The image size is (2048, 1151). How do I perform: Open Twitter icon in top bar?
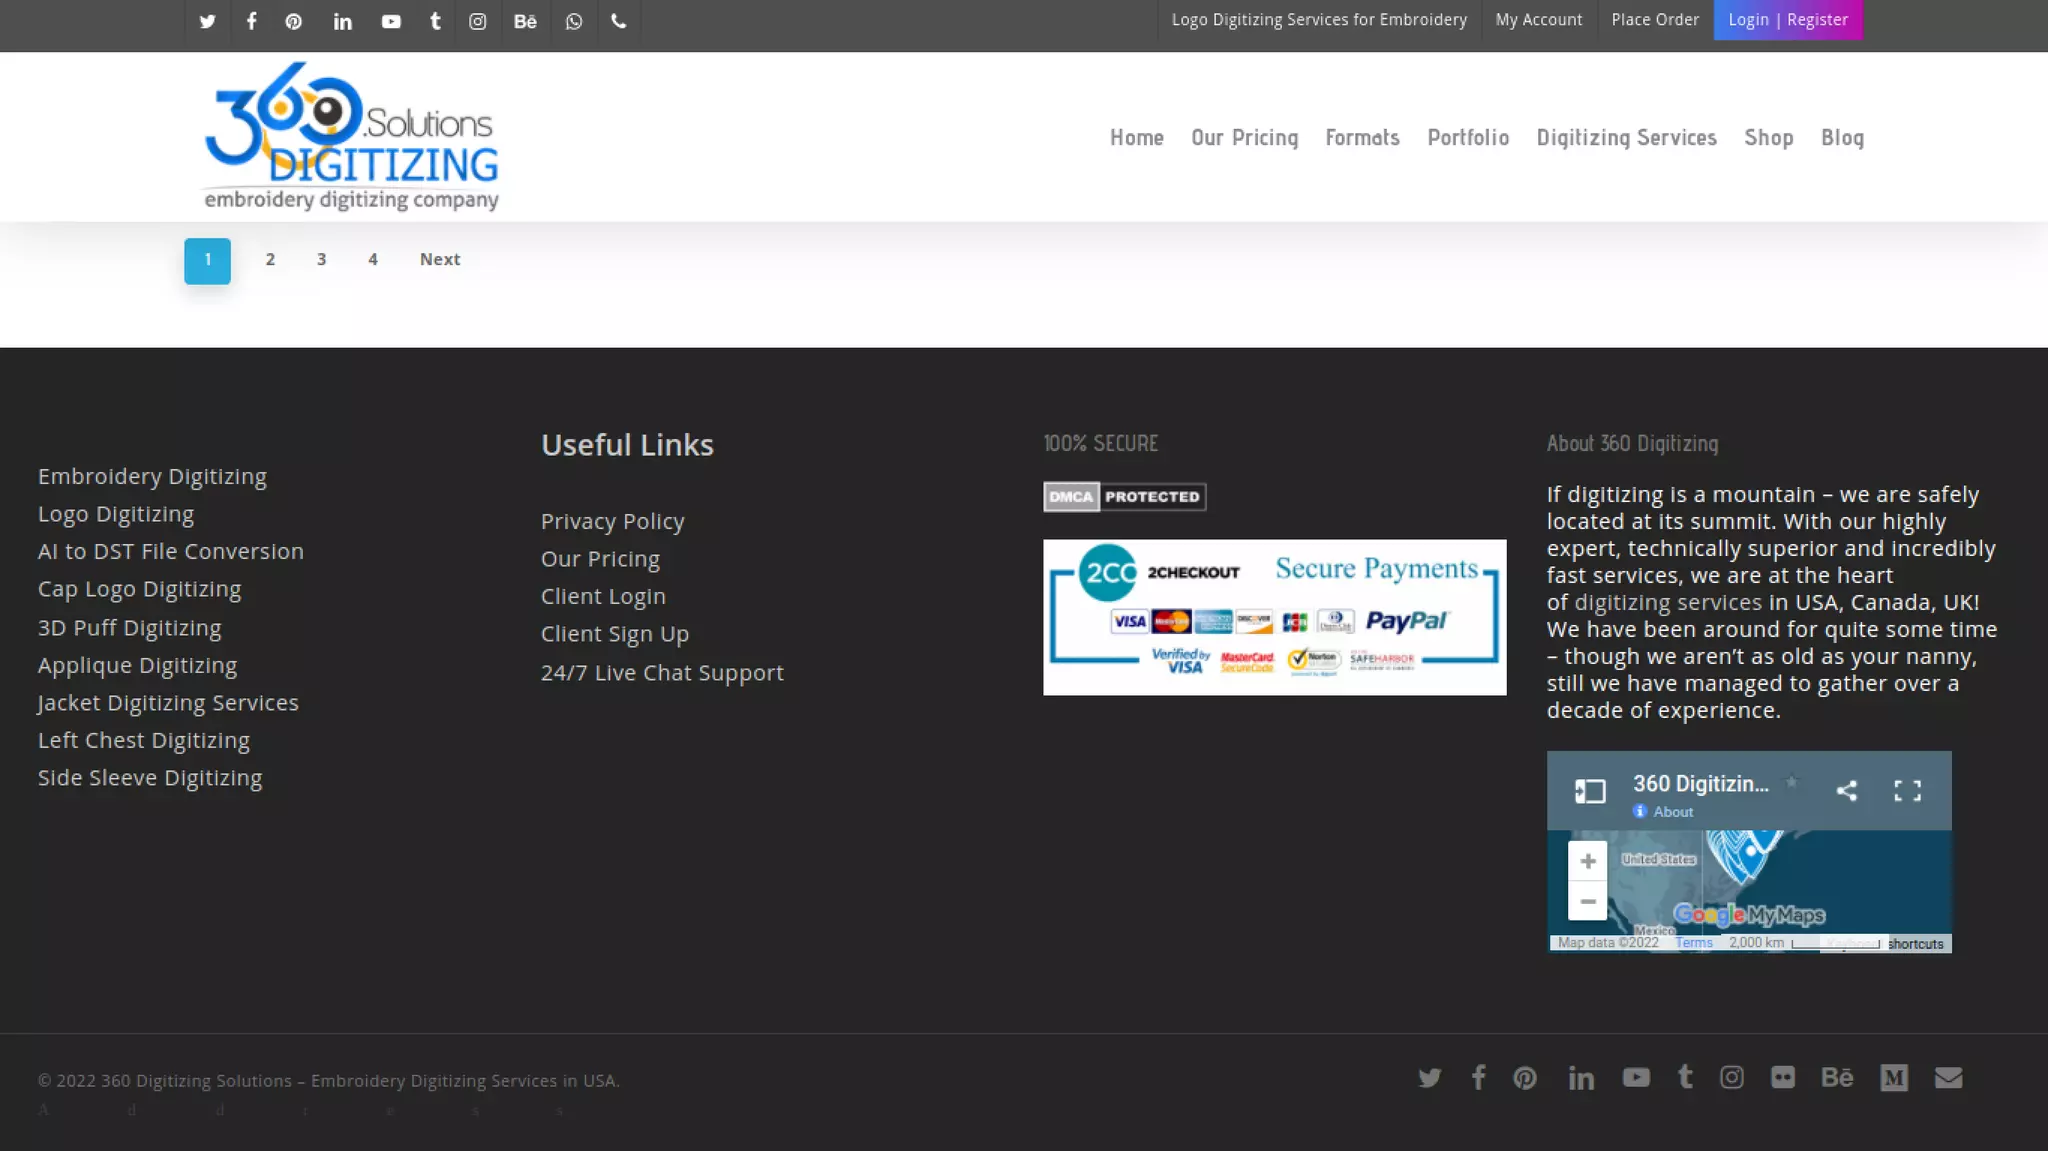(x=207, y=21)
